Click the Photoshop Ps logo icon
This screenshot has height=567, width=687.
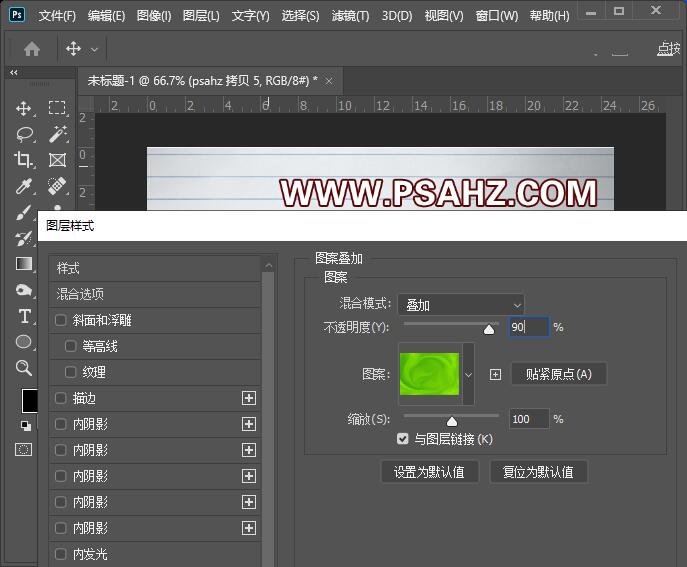click(17, 15)
